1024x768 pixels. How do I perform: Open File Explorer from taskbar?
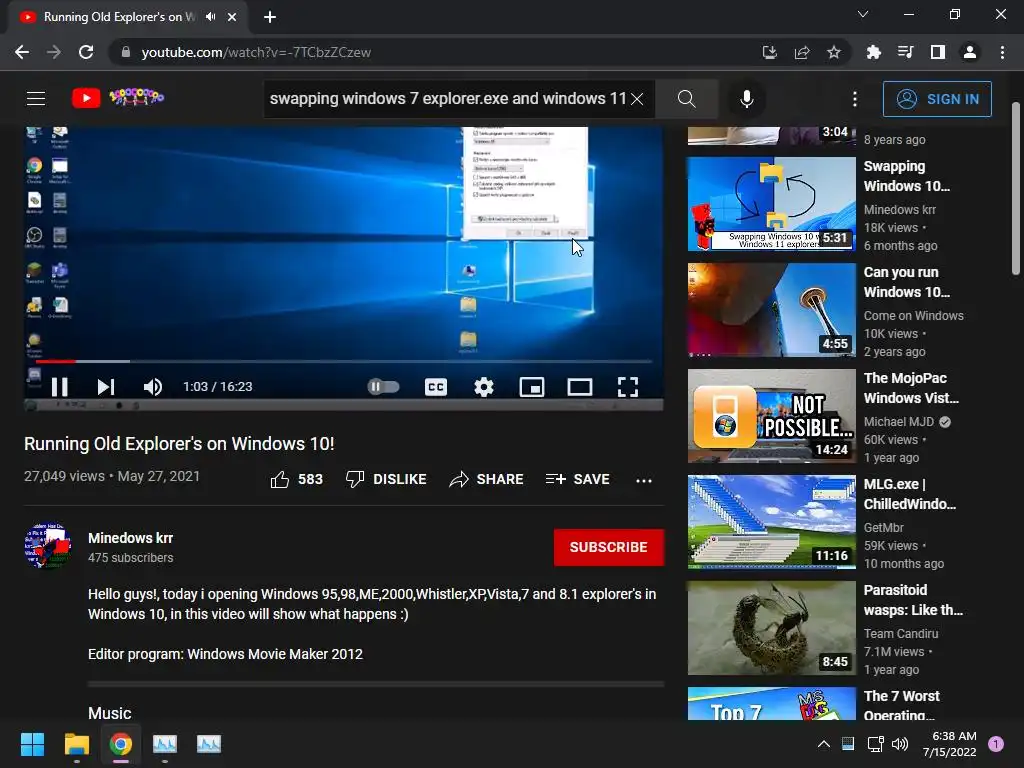[x=76, y=744]
